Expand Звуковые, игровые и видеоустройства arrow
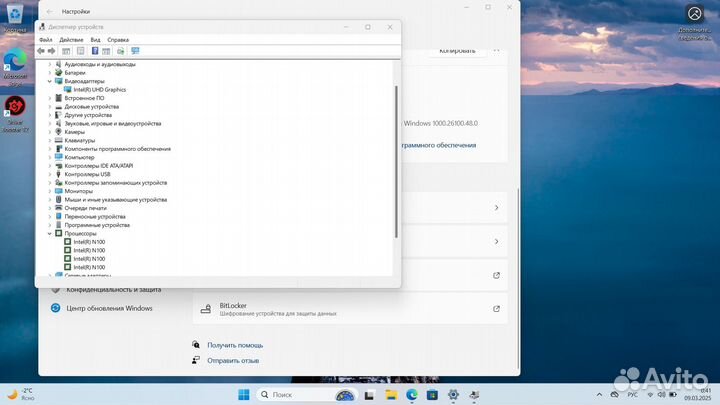This screenshot has width=720, height=405. (50, 124)
